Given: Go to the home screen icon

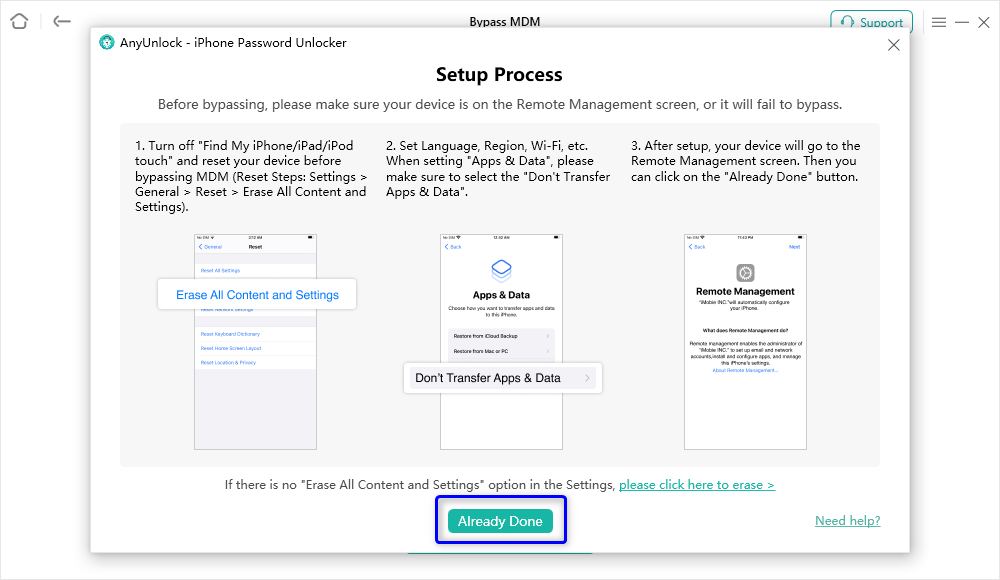Looking at the screenshot, I should [19, 21].
